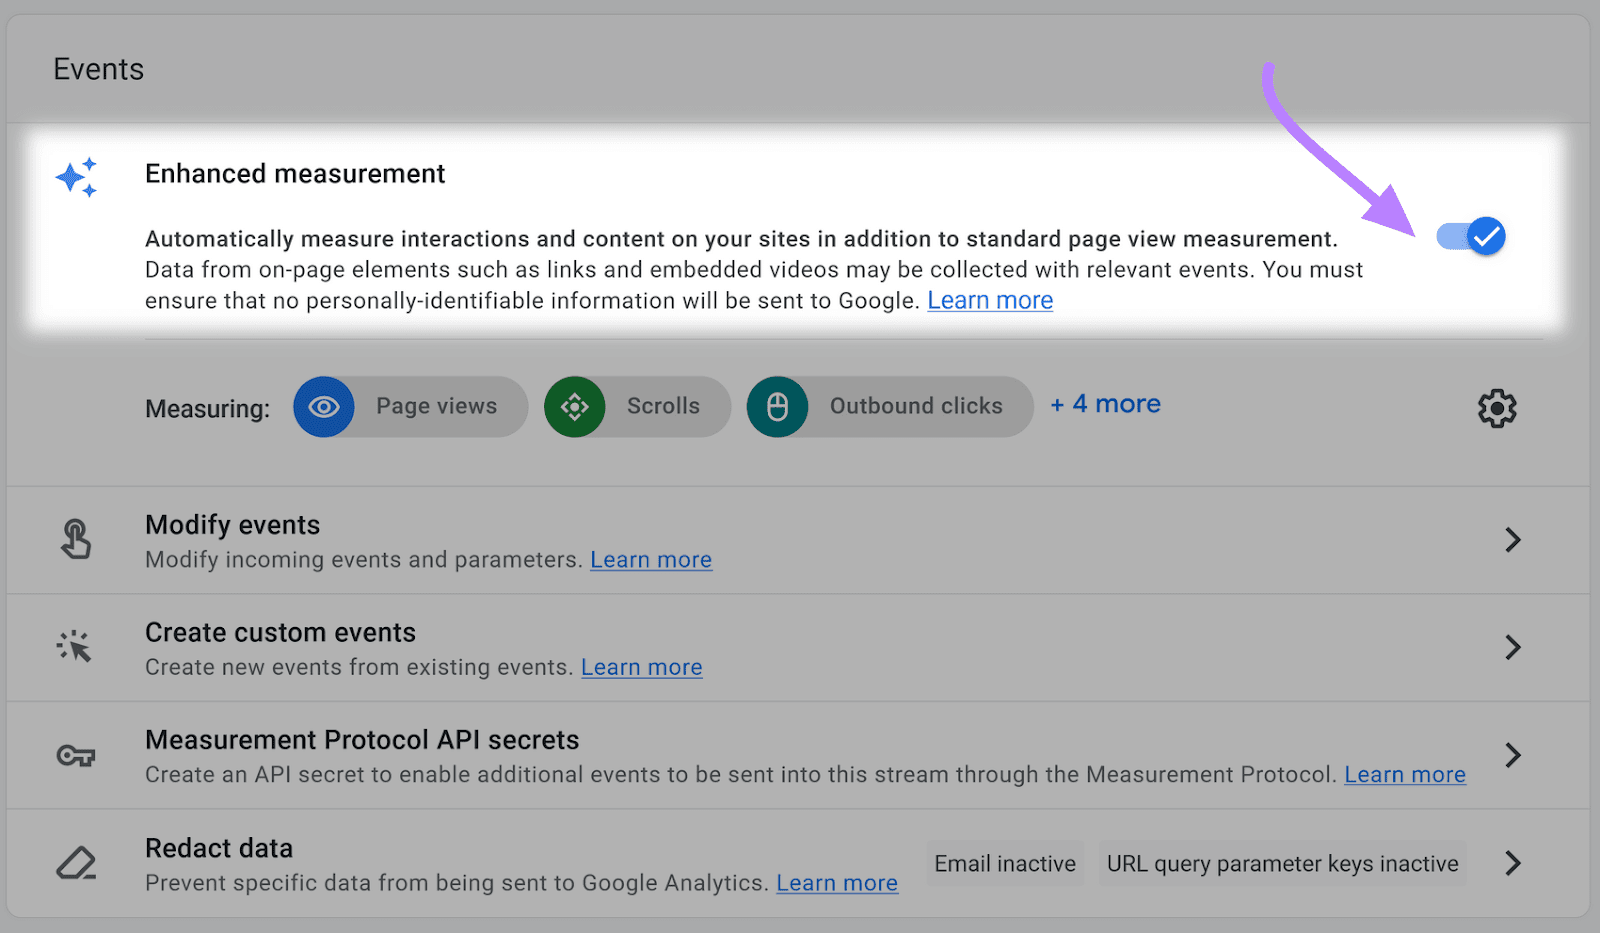Open the enhanced measurement settings gear
The width and height of the screenshot is (1600, 933).
(x=1496, y=408)
